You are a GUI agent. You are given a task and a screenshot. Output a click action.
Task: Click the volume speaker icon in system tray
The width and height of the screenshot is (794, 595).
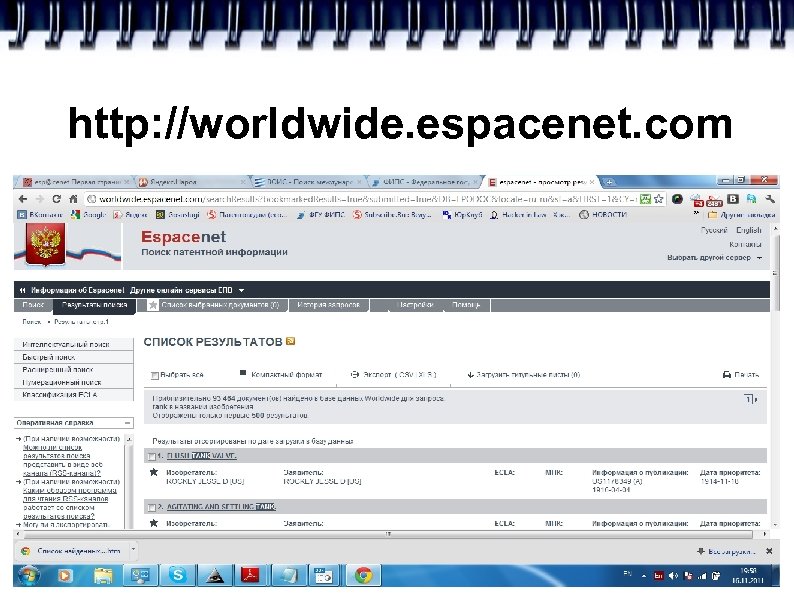(x=673, y=576)
